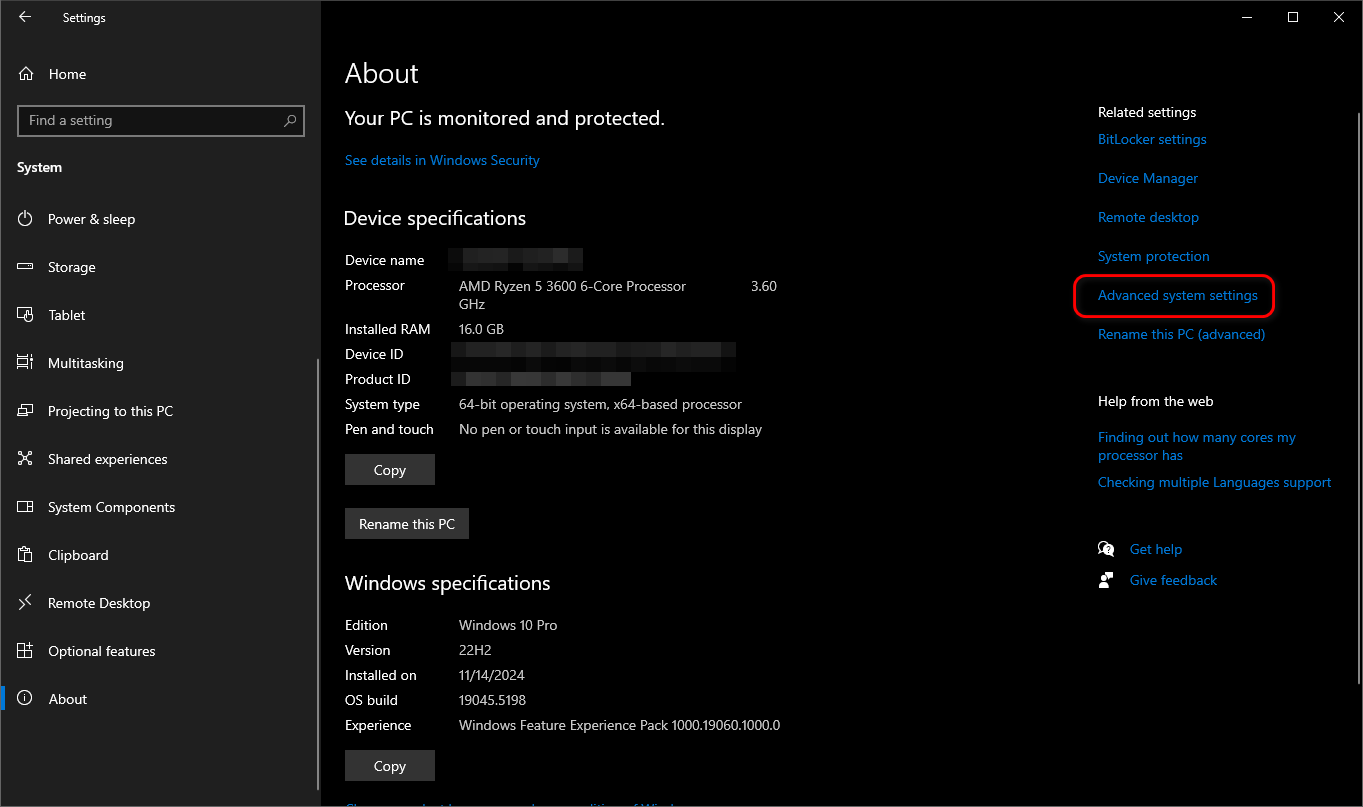Open the Device Manager link
Screen dimensions: 1363x807
tap(1147, 178)
